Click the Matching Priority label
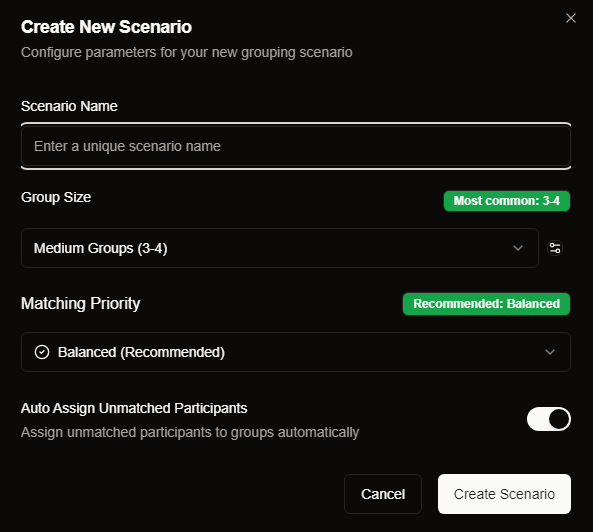 click(81, 304)
